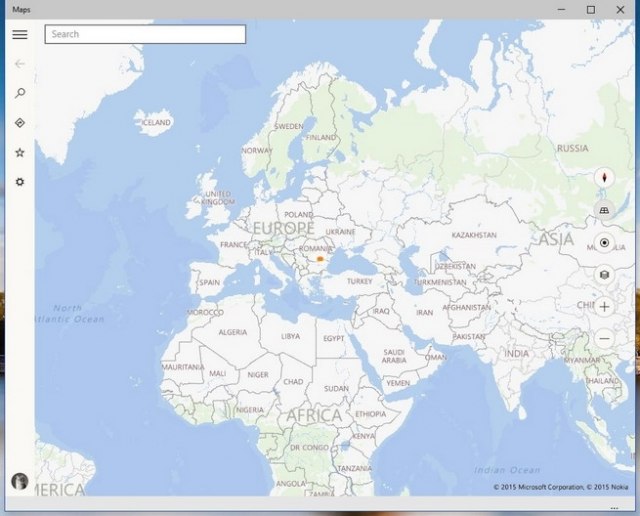
Task: Maximize the Maps window
Action: [591, 10]
